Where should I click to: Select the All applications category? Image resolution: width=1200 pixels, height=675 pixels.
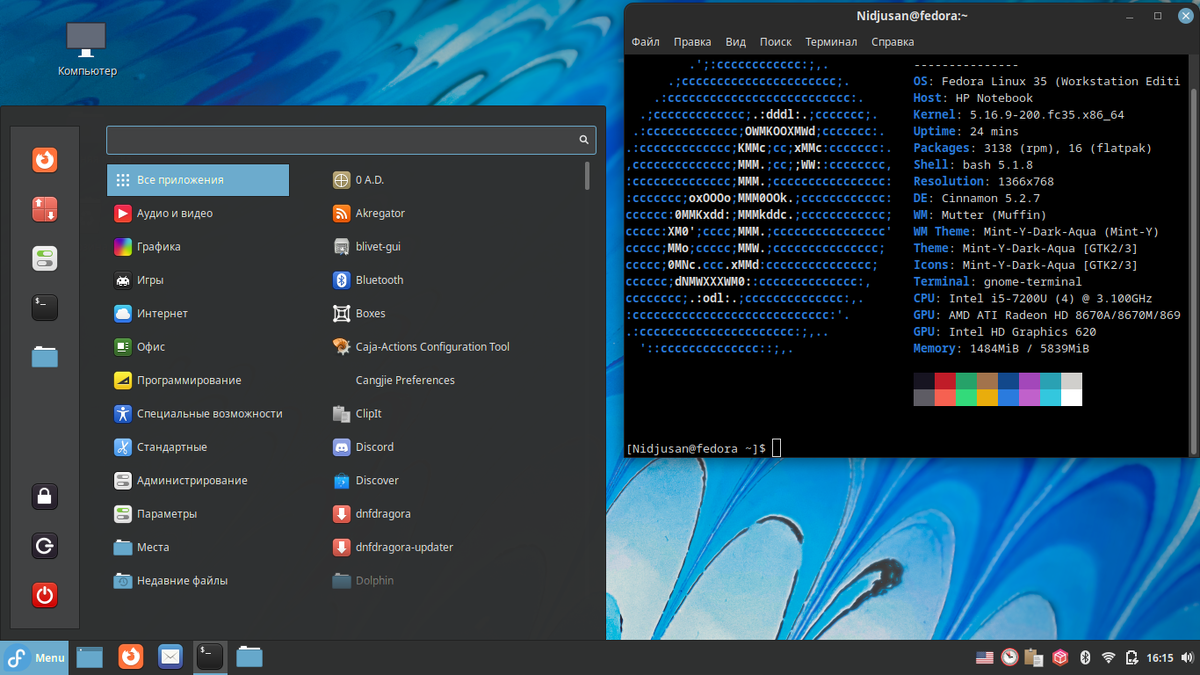[198, 180]
